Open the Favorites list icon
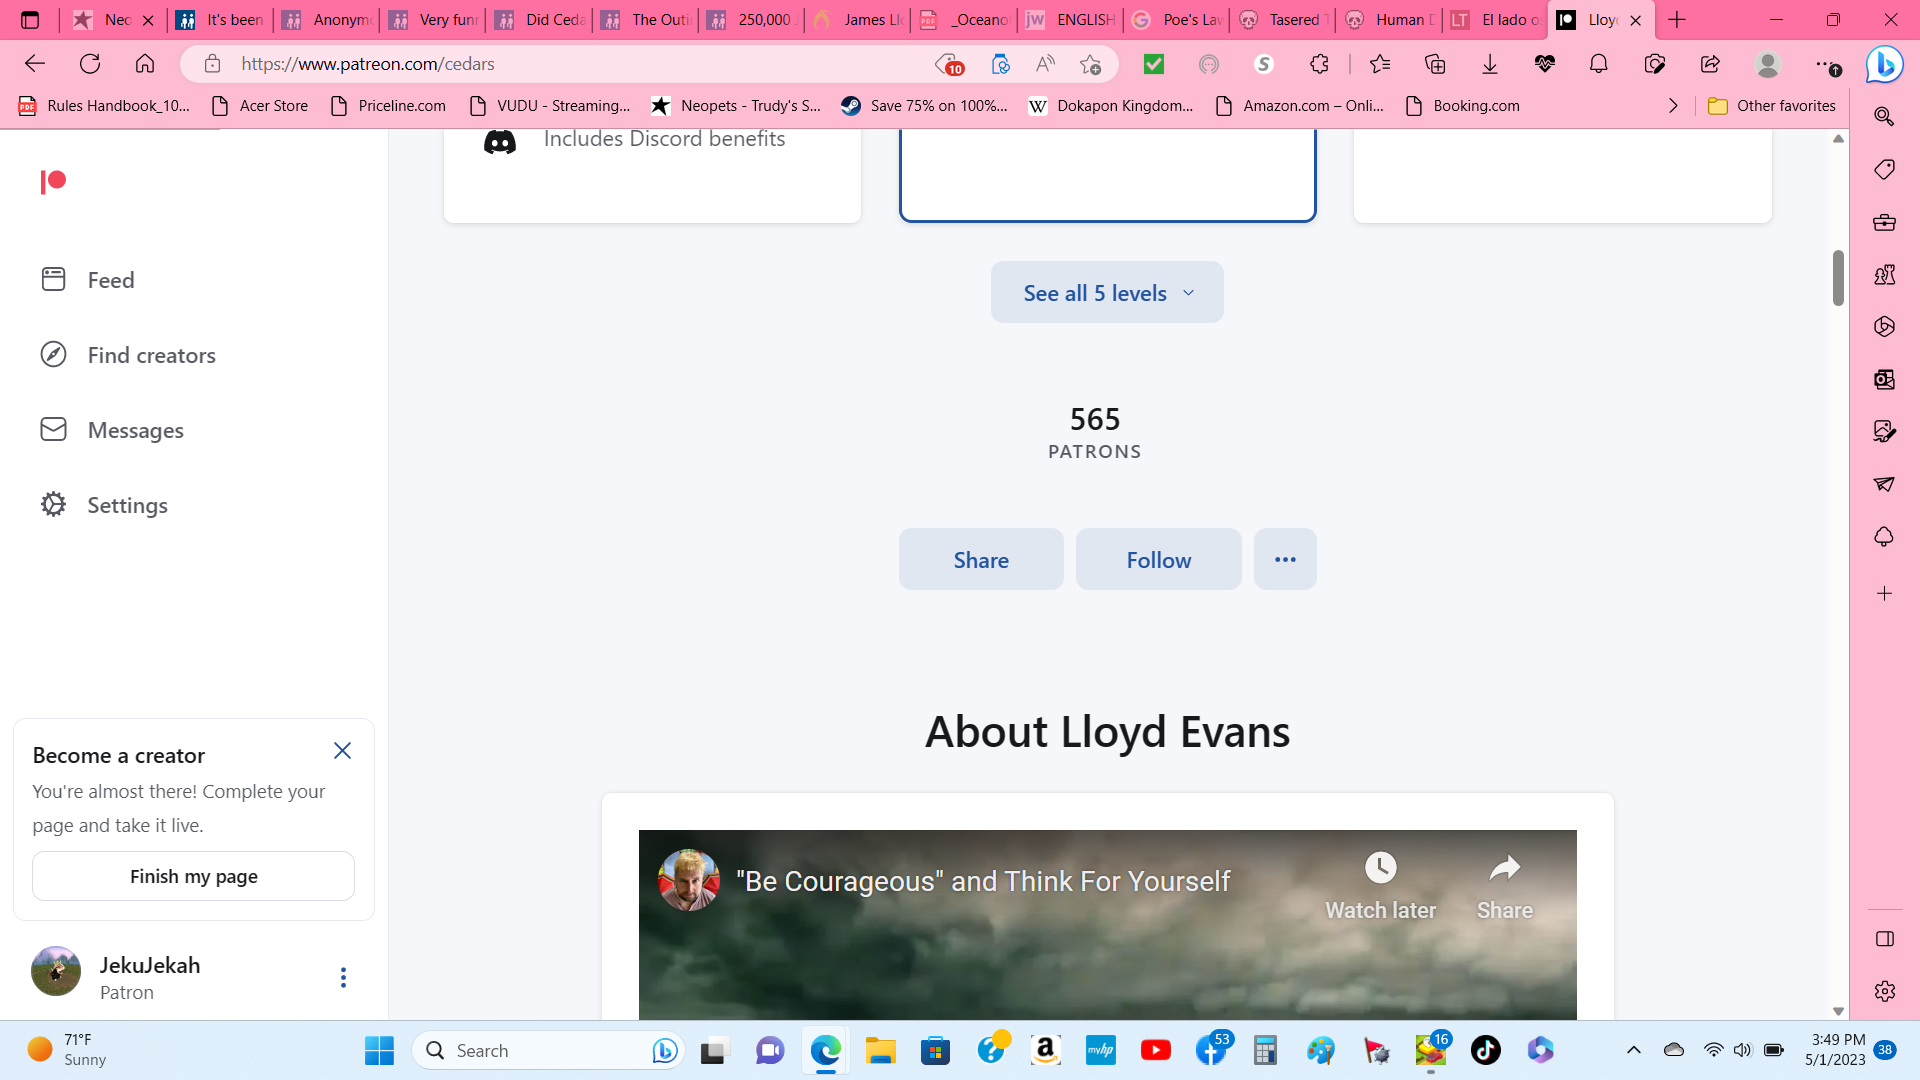This screenshot has height=1080, width=1920. 1380,64
